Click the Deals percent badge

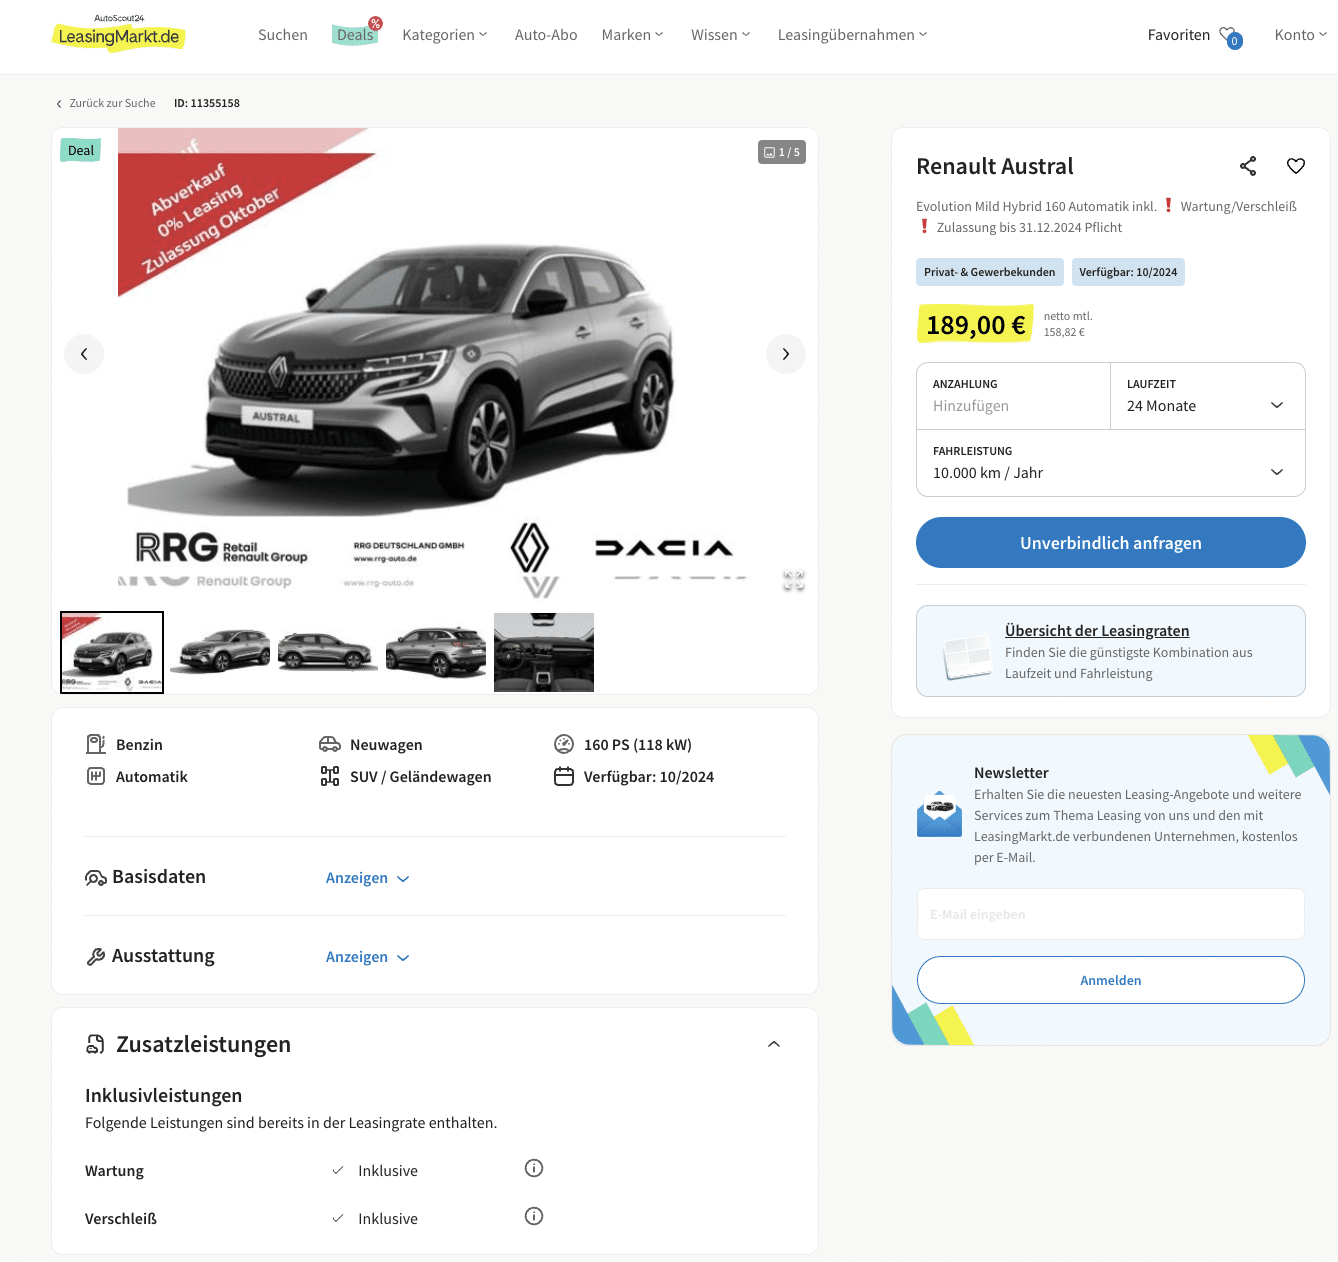(x=375, y=23)
